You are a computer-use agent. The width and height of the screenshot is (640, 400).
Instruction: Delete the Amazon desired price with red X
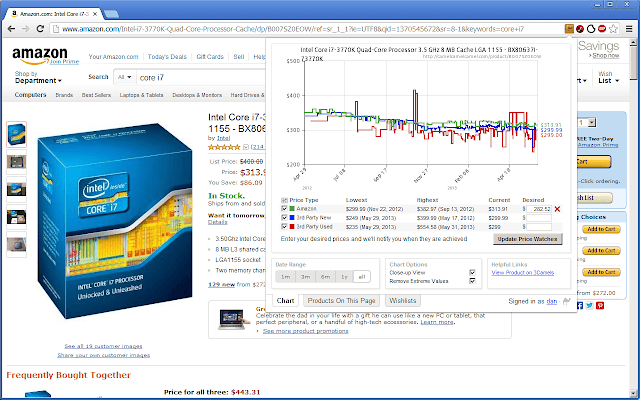coord(557,208)
